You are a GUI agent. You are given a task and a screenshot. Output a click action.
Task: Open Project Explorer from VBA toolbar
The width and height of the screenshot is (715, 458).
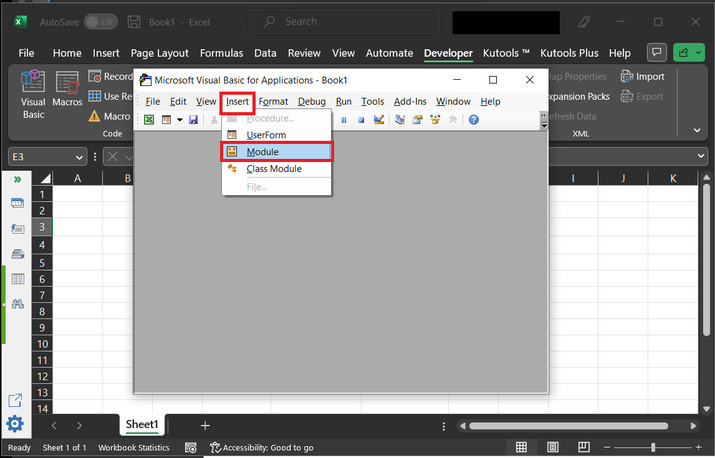pos(400,120)
